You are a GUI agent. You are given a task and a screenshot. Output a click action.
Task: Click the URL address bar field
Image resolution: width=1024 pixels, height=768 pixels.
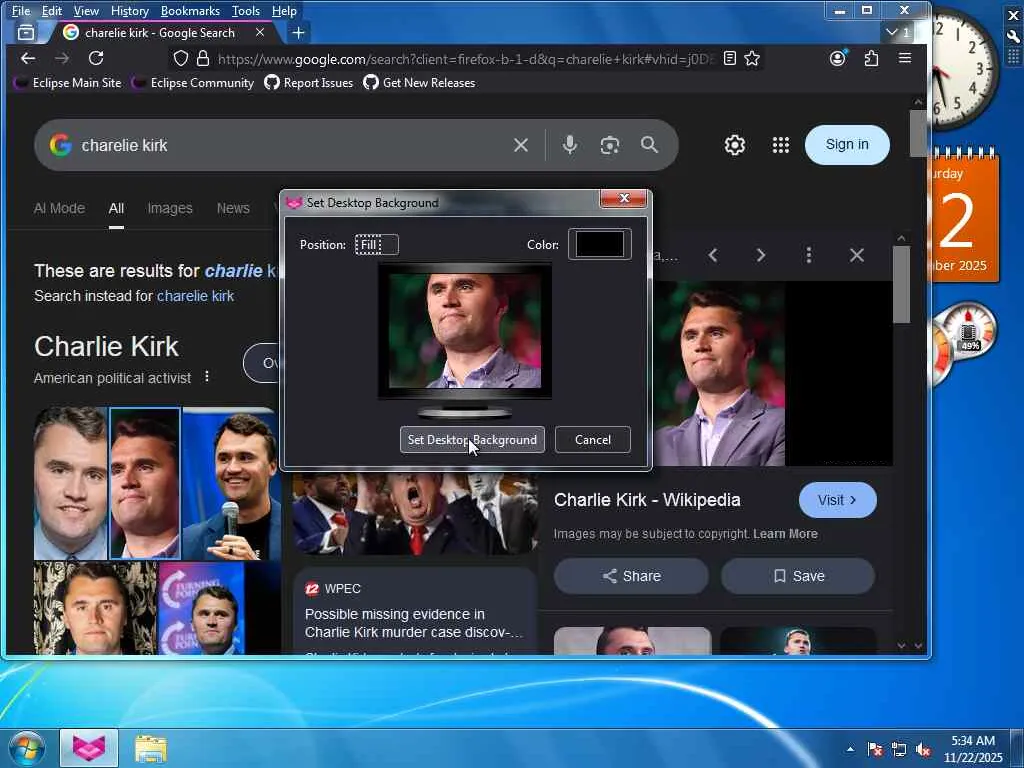click(464, 59)
